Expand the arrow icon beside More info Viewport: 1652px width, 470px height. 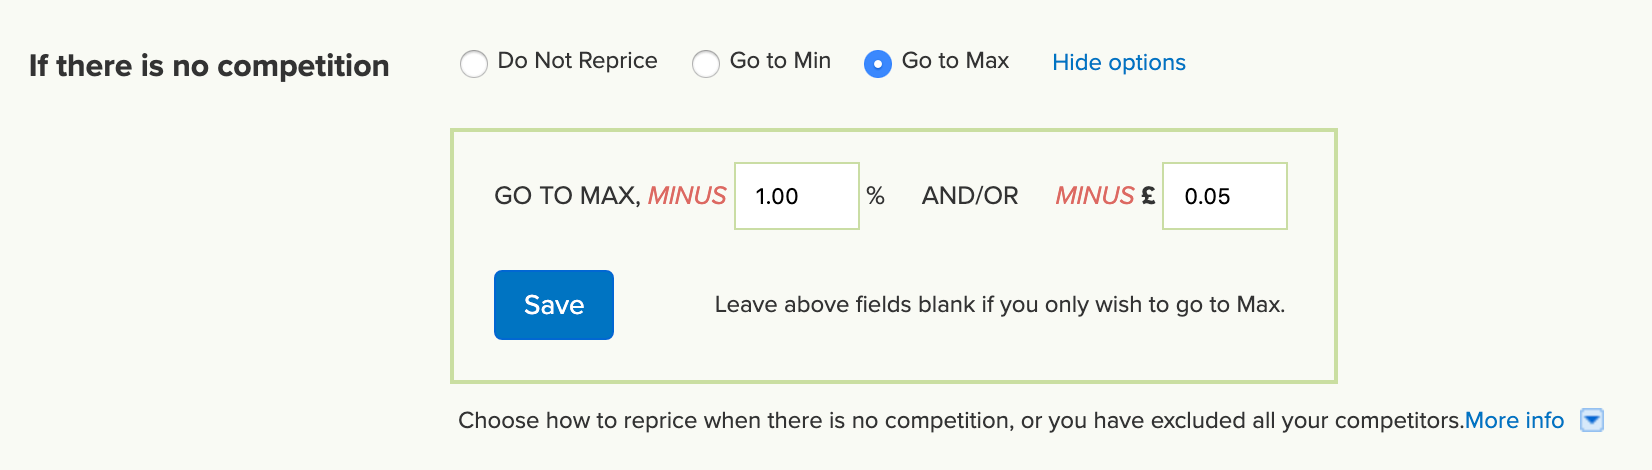pos(1592,420)
